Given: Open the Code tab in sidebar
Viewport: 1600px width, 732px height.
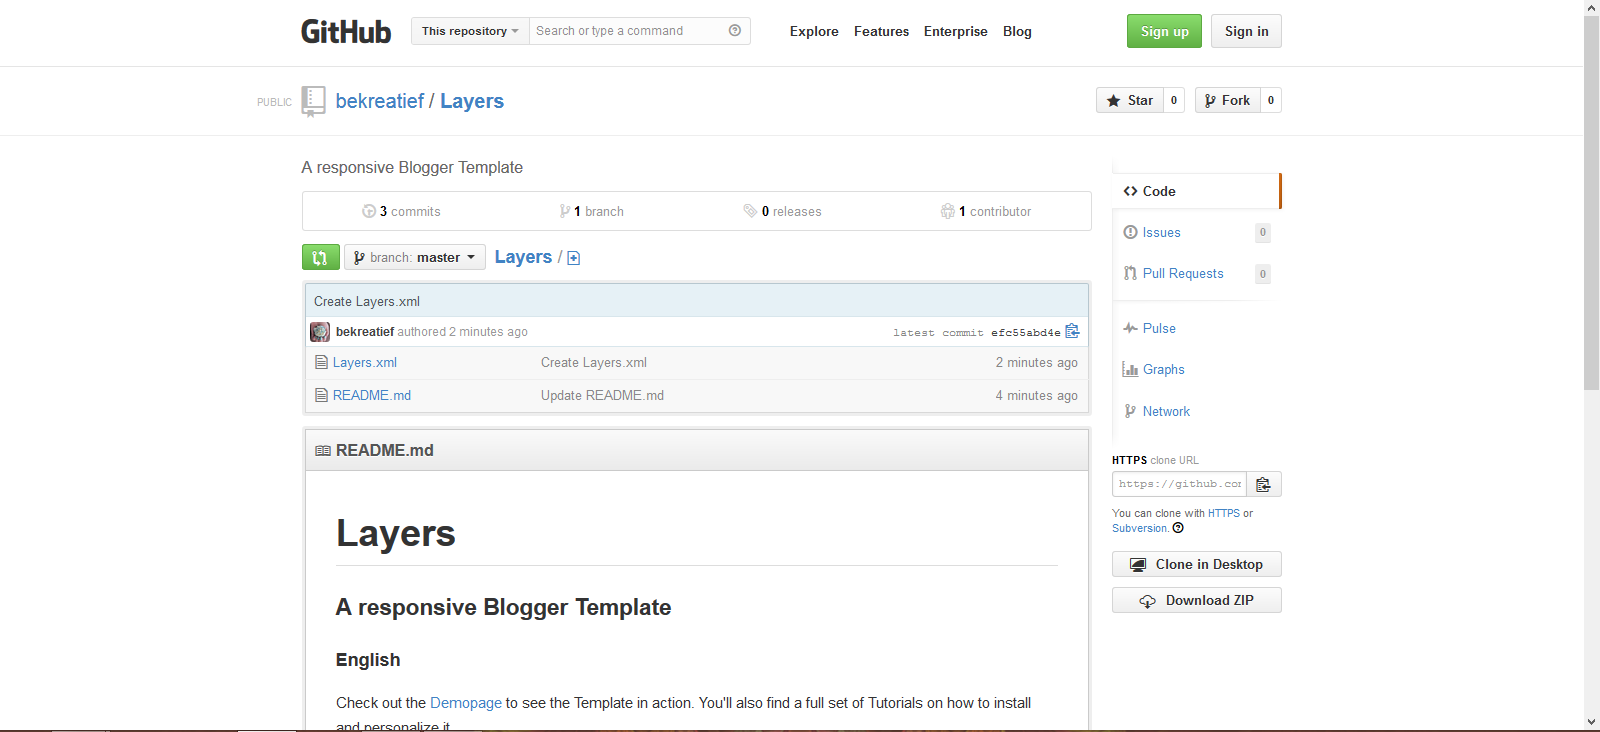Looking at the screenshot, I should (1196, 191).
